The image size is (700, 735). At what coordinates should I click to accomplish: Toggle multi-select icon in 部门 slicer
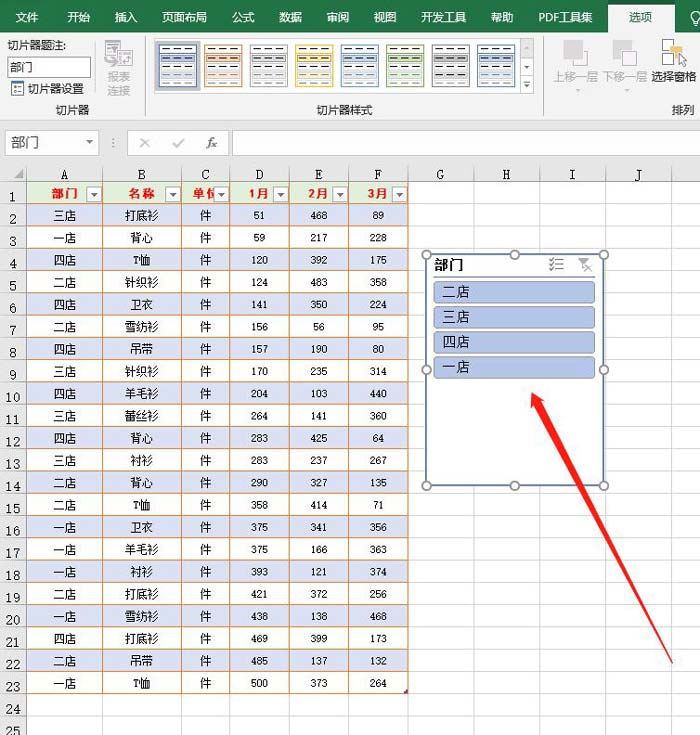[557, 265]
